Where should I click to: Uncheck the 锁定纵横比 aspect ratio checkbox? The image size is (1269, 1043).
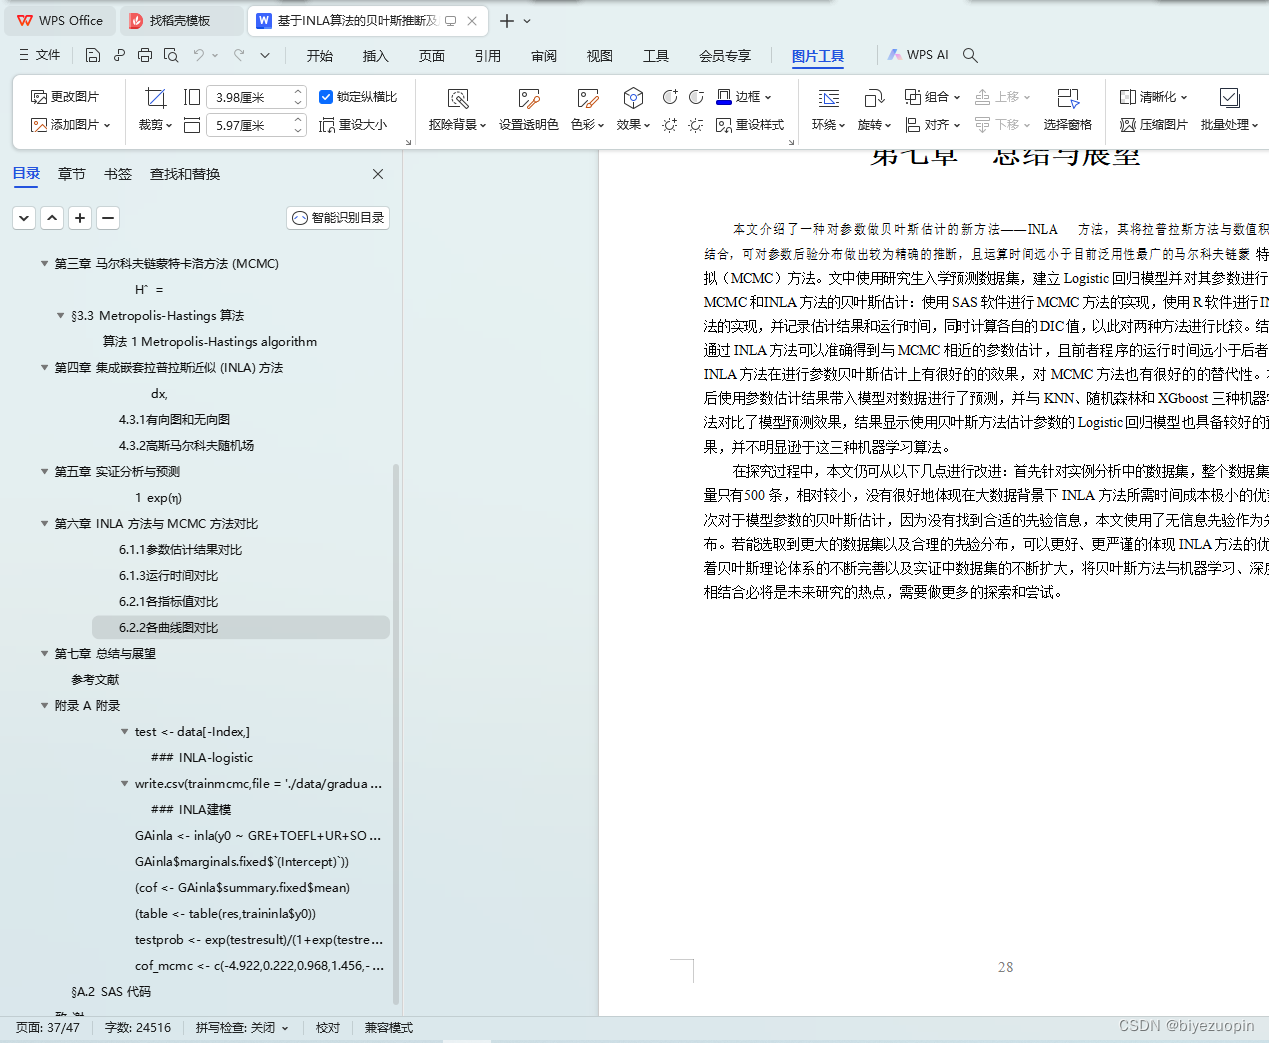[326, 96]
